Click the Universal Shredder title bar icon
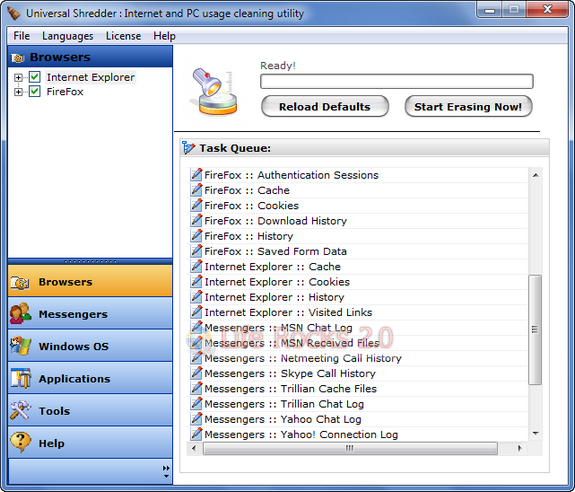The height and width of the screenshot is (492, 575). pos(14,14)
